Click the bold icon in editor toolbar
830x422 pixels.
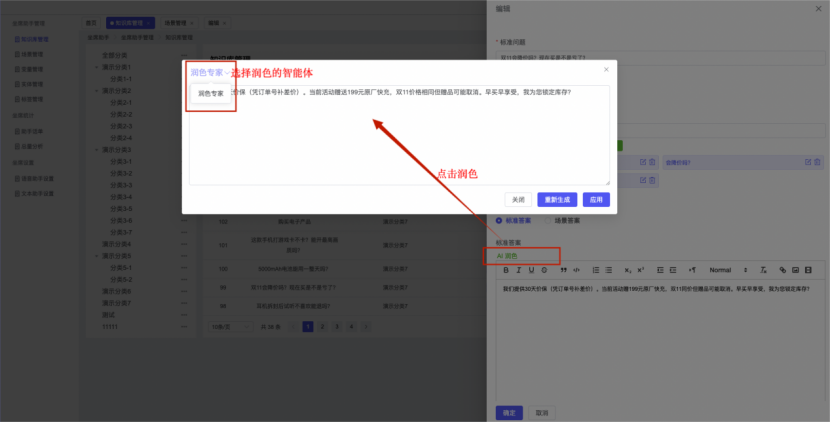(x=506, y=270)
